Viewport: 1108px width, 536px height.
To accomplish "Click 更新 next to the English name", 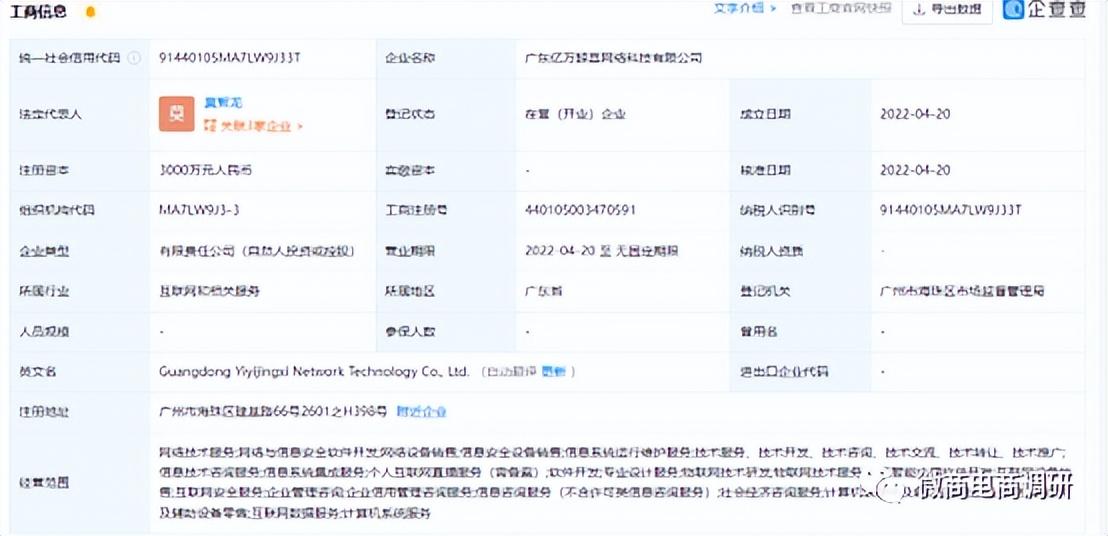I will pyautogui.click(x=553, y=371).
